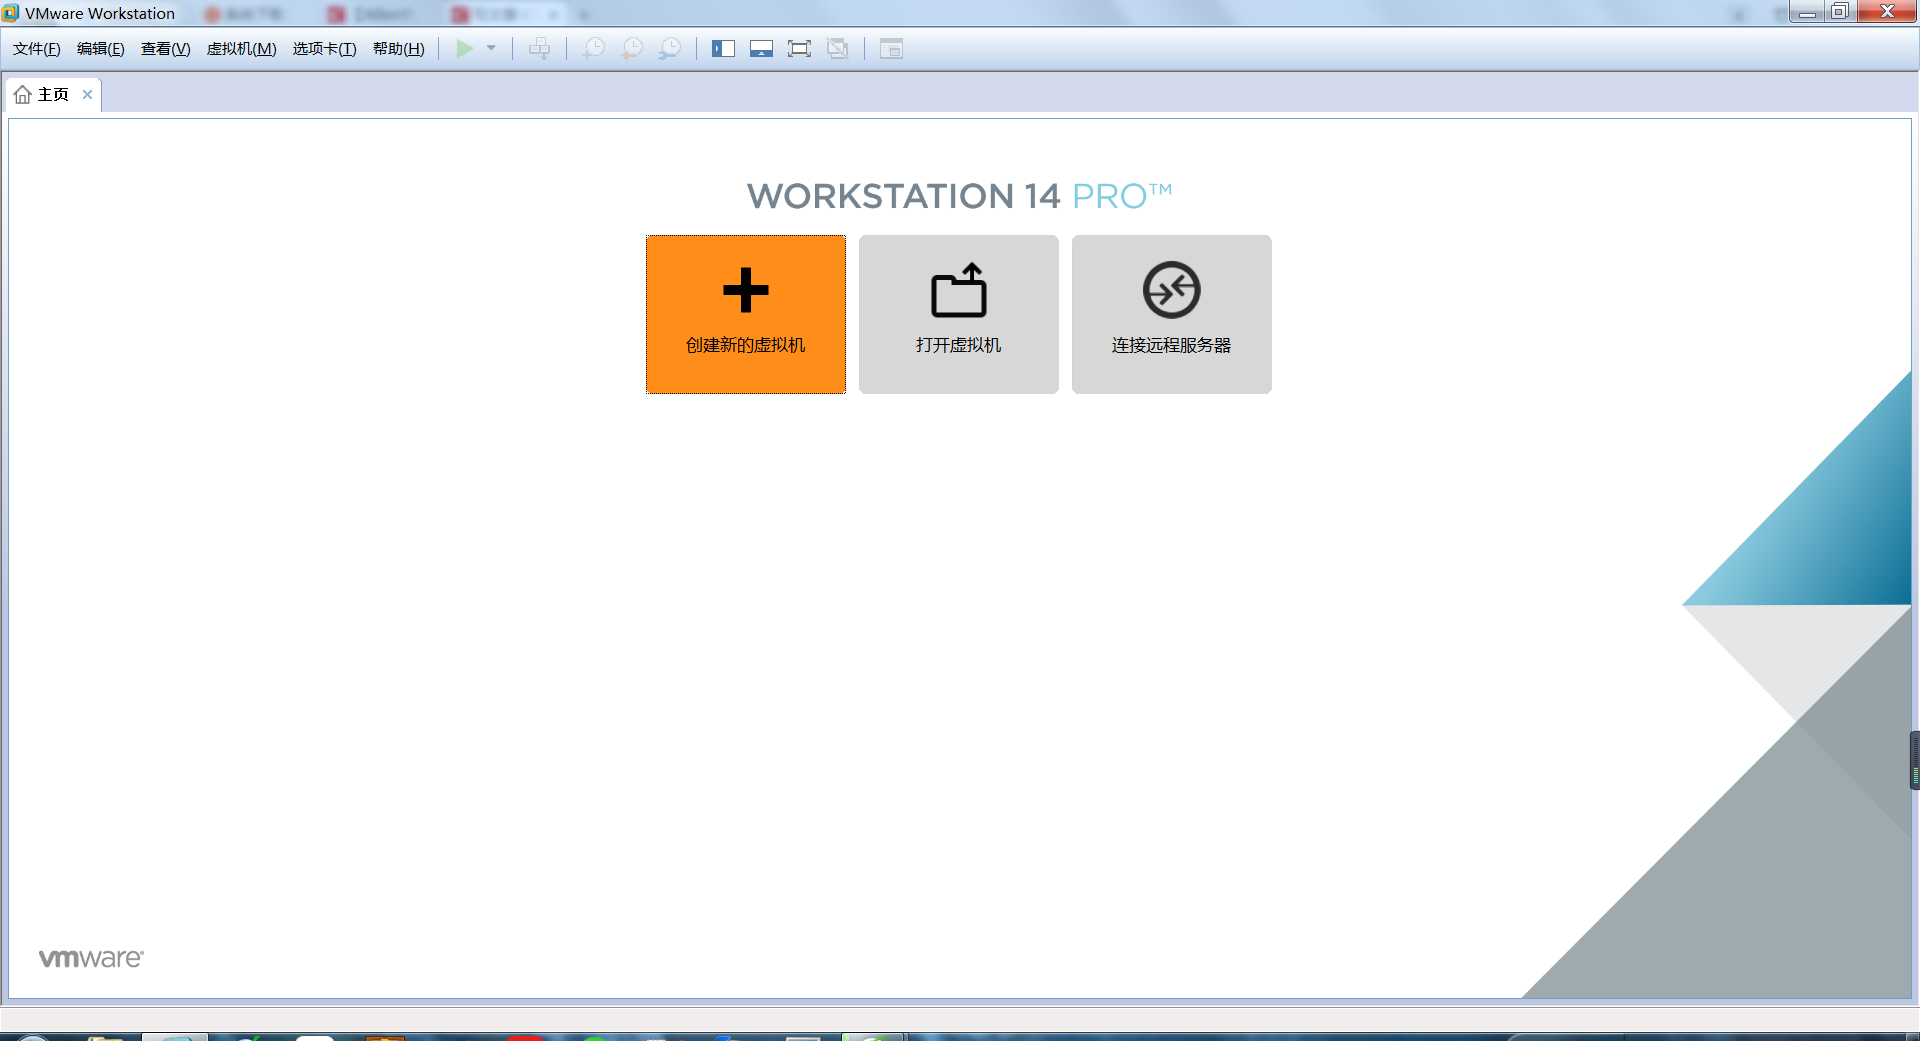
Task: Click the side handle on the right edge
Action: pyautogui.click(x=1915, y=761)
